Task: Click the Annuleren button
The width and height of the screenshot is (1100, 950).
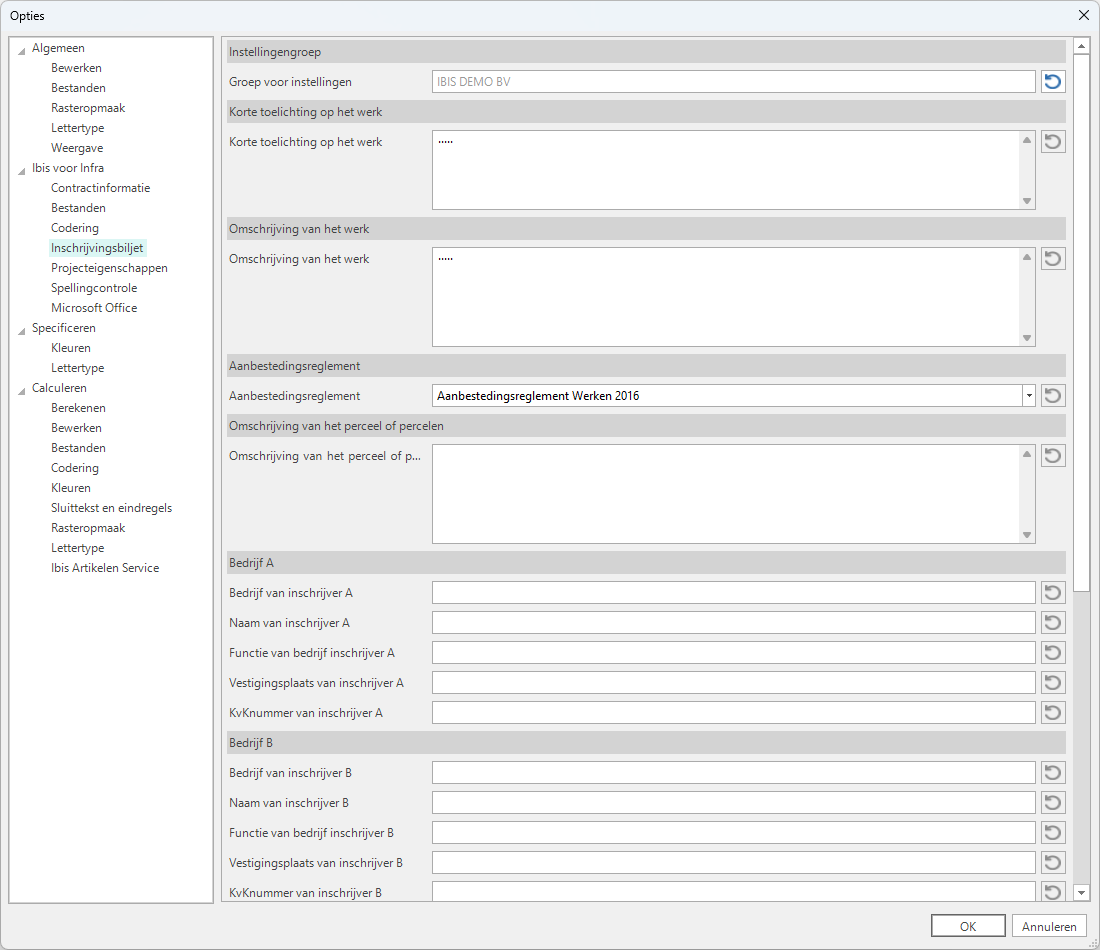Action: click(x=1049, y=926)
